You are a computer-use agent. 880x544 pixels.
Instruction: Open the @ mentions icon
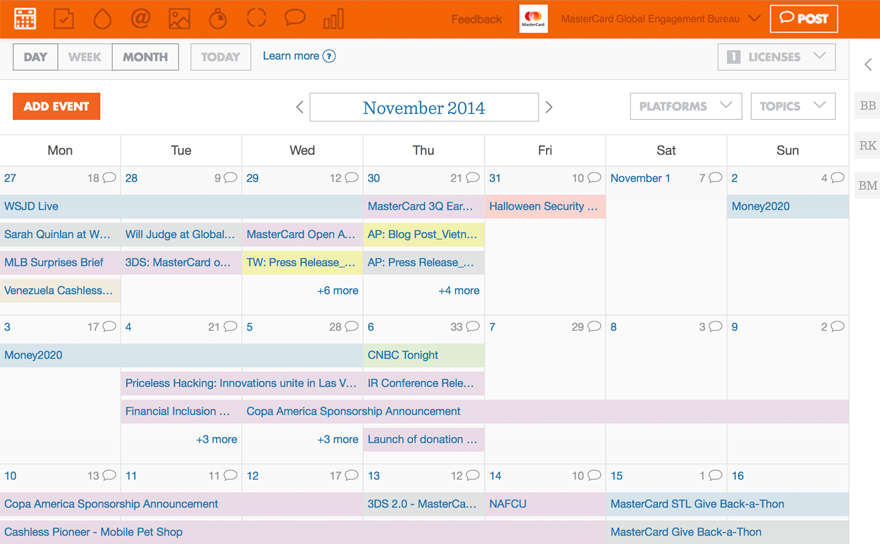140,19
